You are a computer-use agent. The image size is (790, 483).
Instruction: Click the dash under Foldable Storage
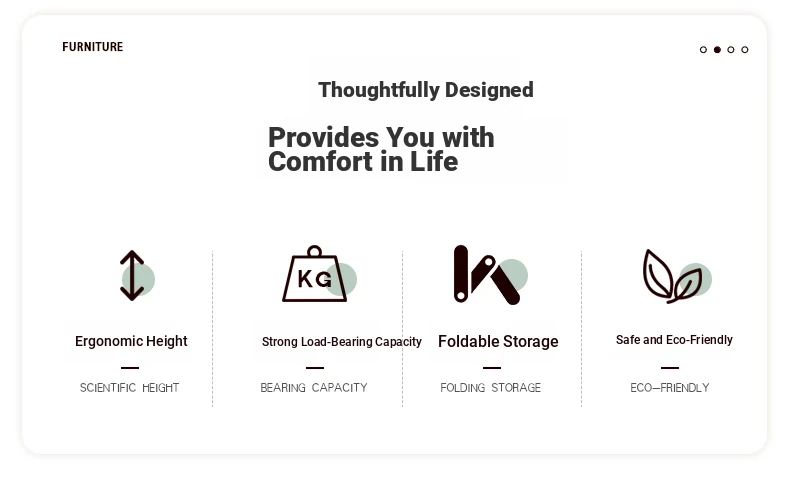(492, 368)
